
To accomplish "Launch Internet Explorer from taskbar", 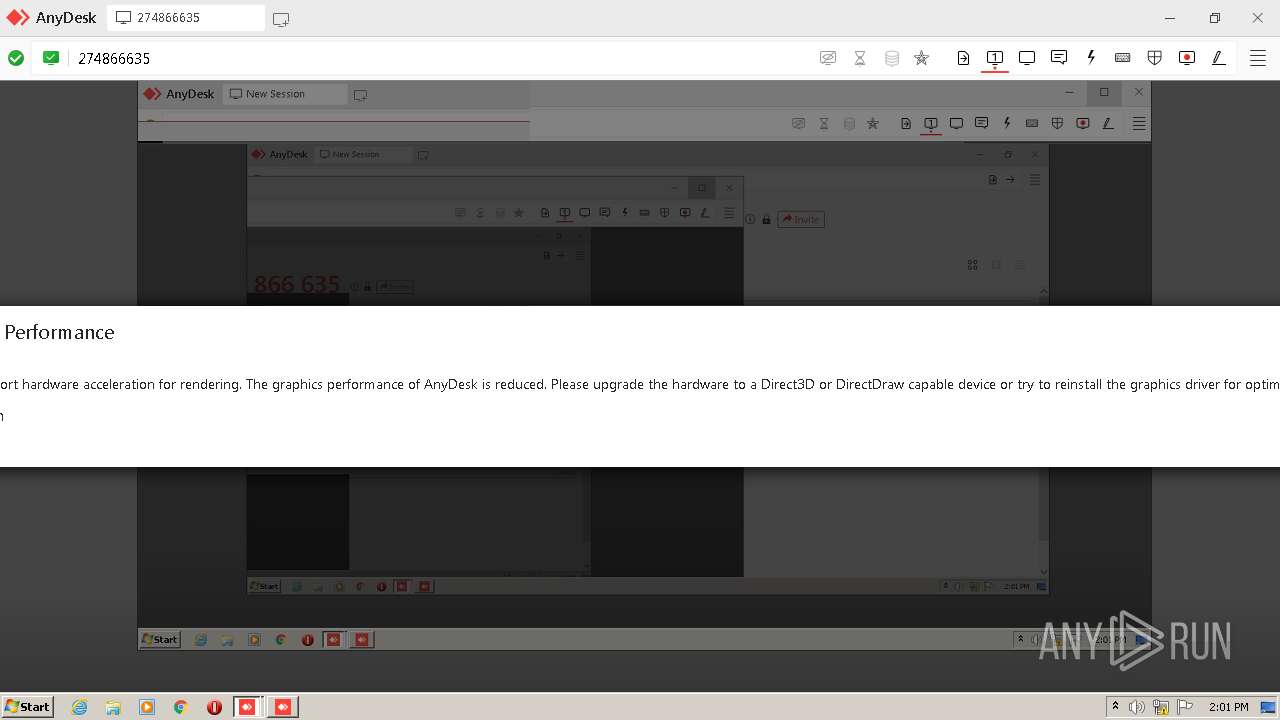I will coord(79,707).
